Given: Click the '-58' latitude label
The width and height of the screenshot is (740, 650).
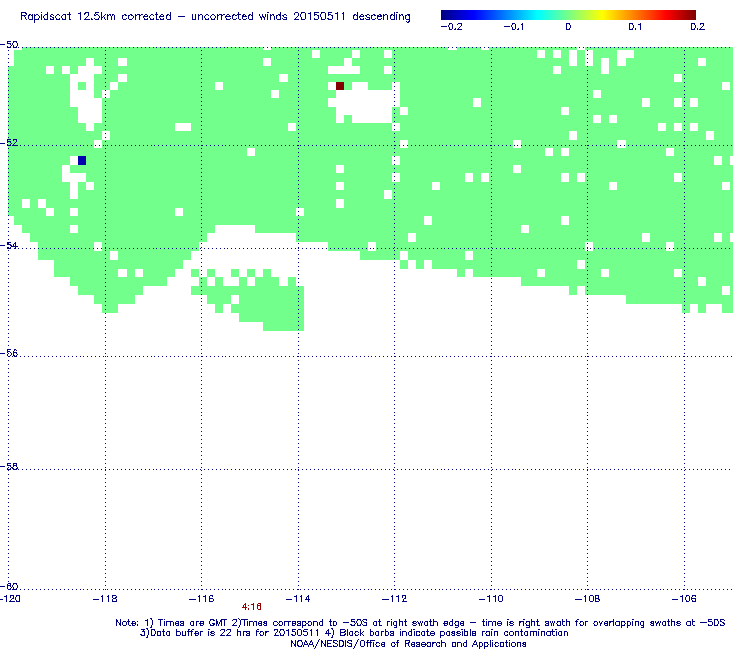Looking at the screenshot, I should (x=9, y=466).
